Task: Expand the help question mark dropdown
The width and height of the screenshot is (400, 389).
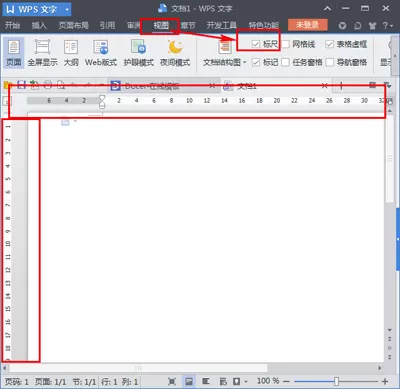Action: click(387, 26)
